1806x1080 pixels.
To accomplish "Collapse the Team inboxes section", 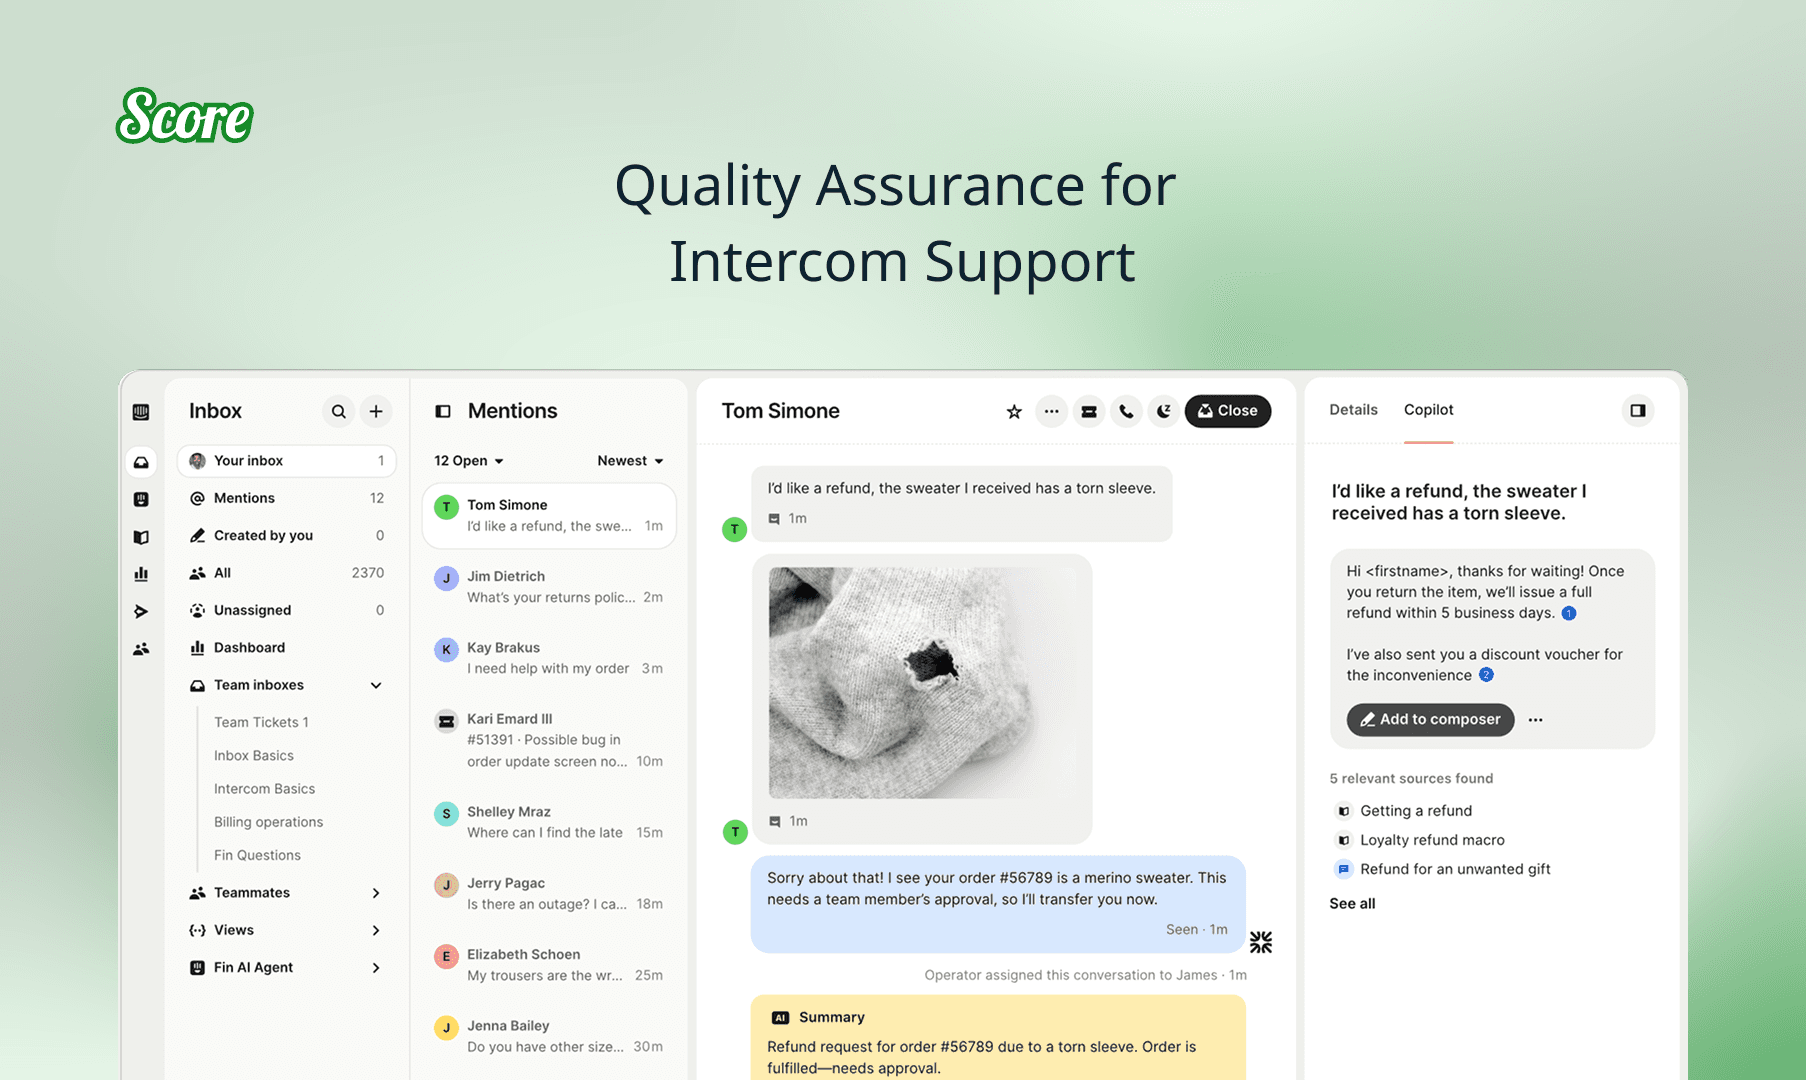I will [x=376, y=685].
